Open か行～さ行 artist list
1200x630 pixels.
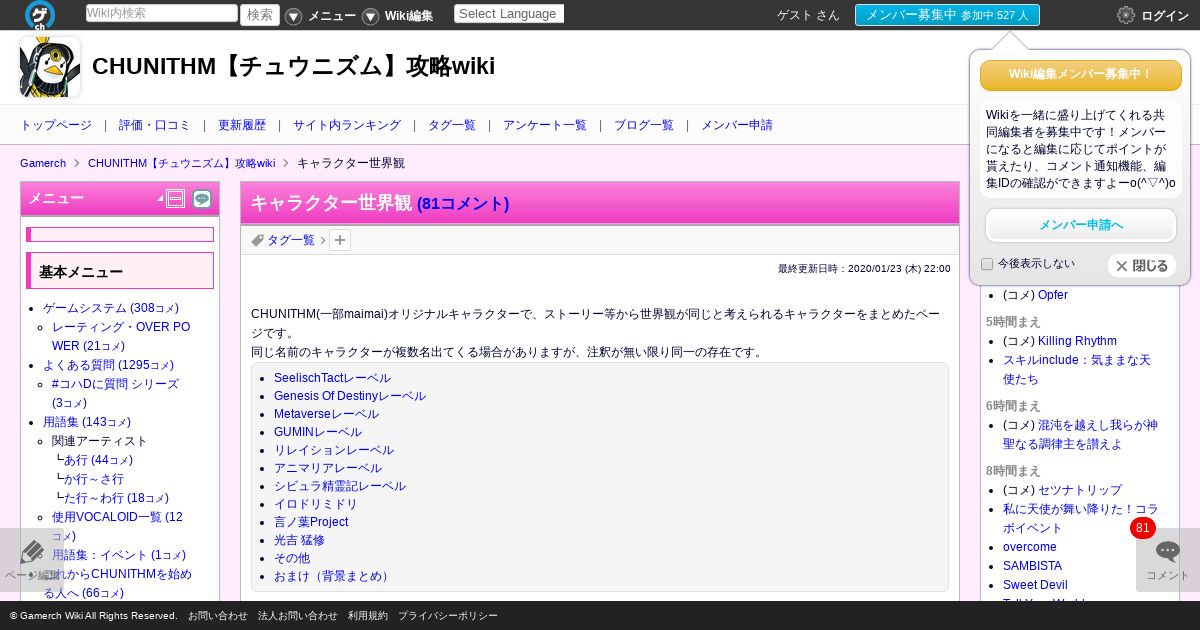coord(94,479)
